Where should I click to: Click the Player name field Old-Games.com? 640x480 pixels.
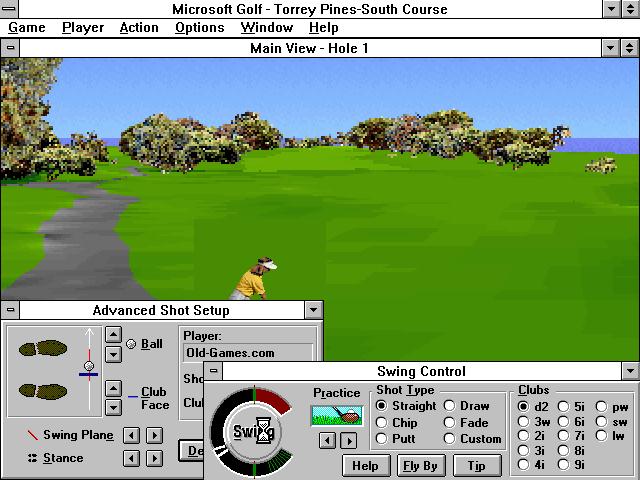248,353
